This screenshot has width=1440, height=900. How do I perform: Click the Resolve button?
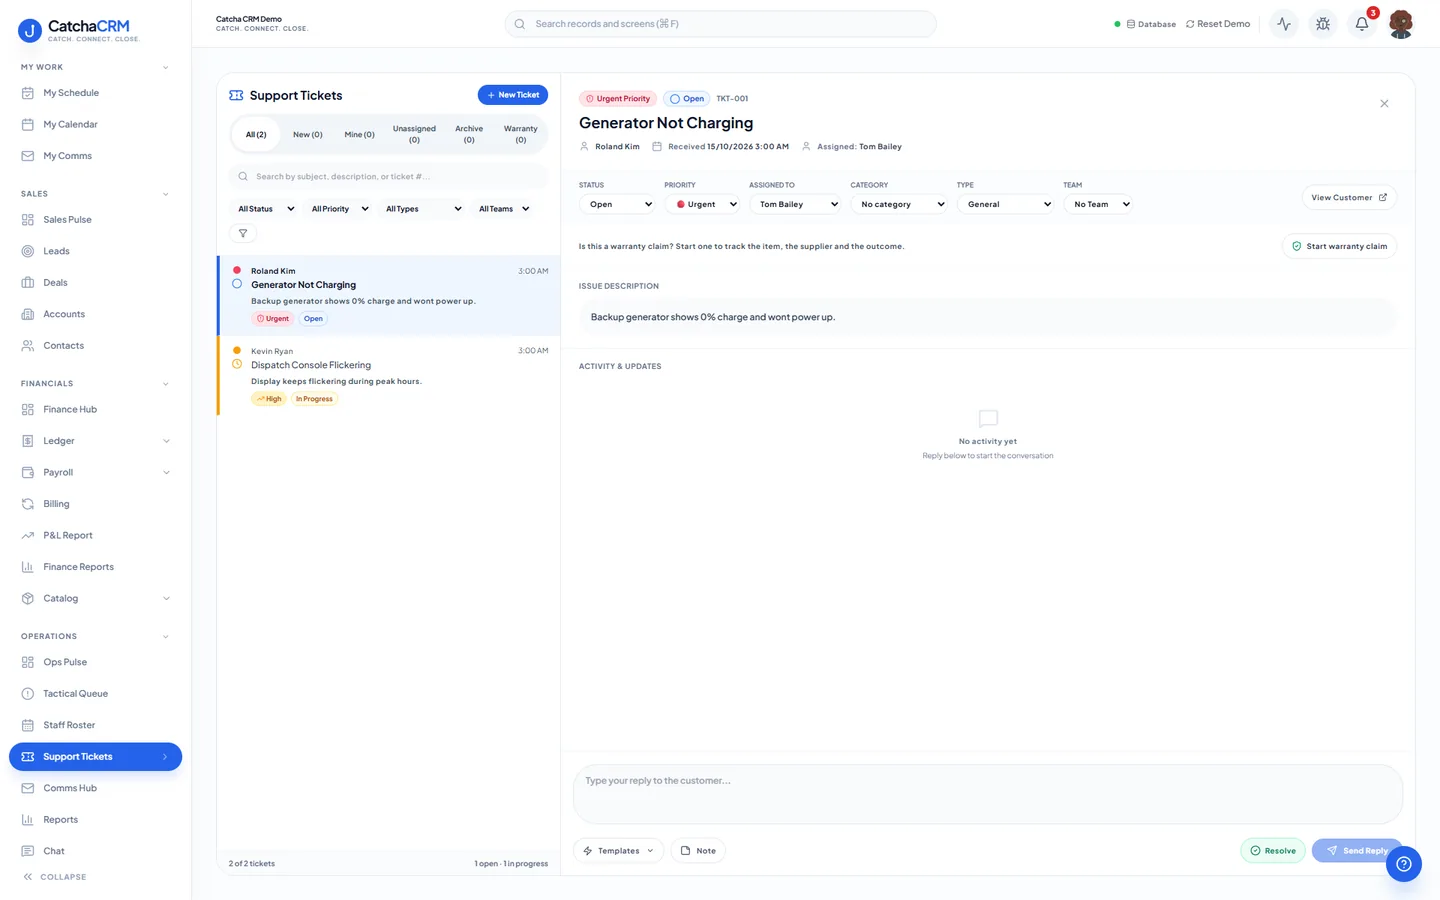tap(1273, 851)
